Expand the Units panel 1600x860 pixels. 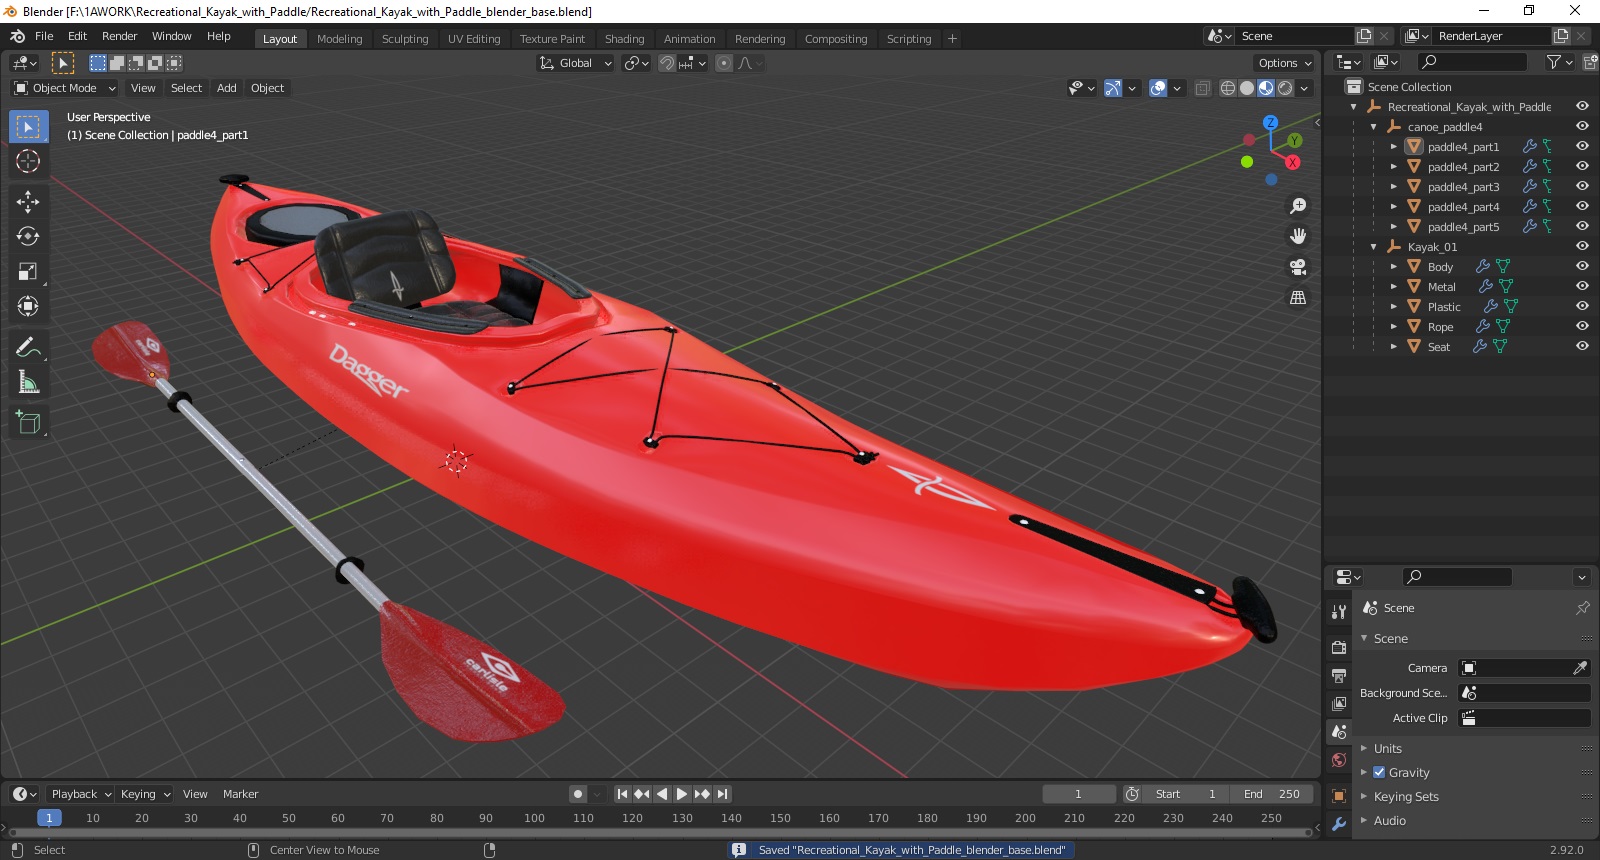click(x=1387, y=748)
